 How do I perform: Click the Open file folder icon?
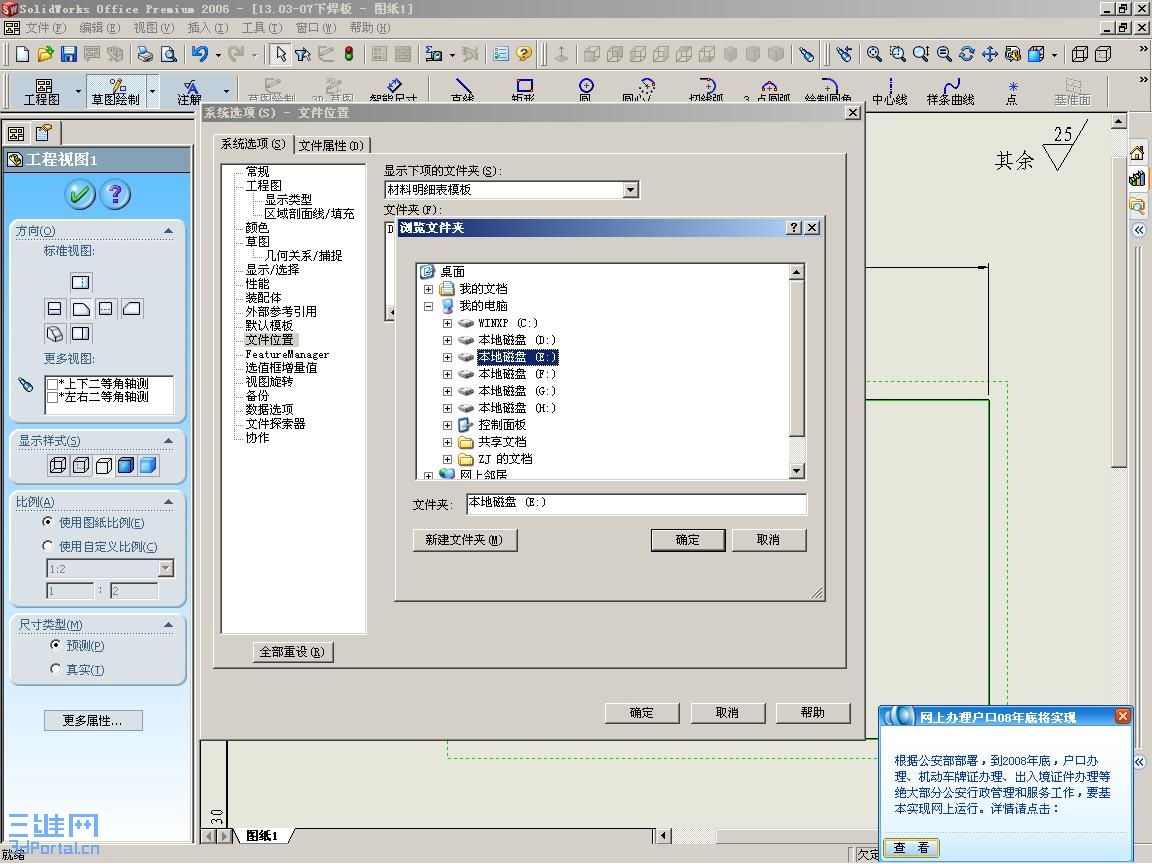point(46,54)
